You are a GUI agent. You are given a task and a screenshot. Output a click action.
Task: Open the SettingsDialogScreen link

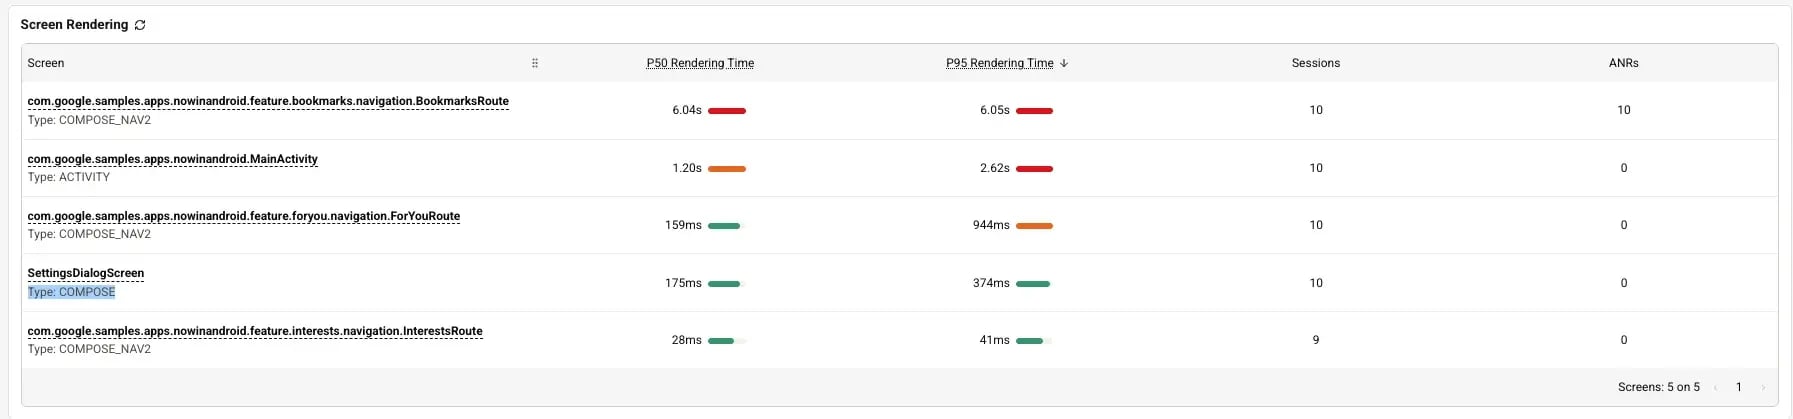point(86,273)
